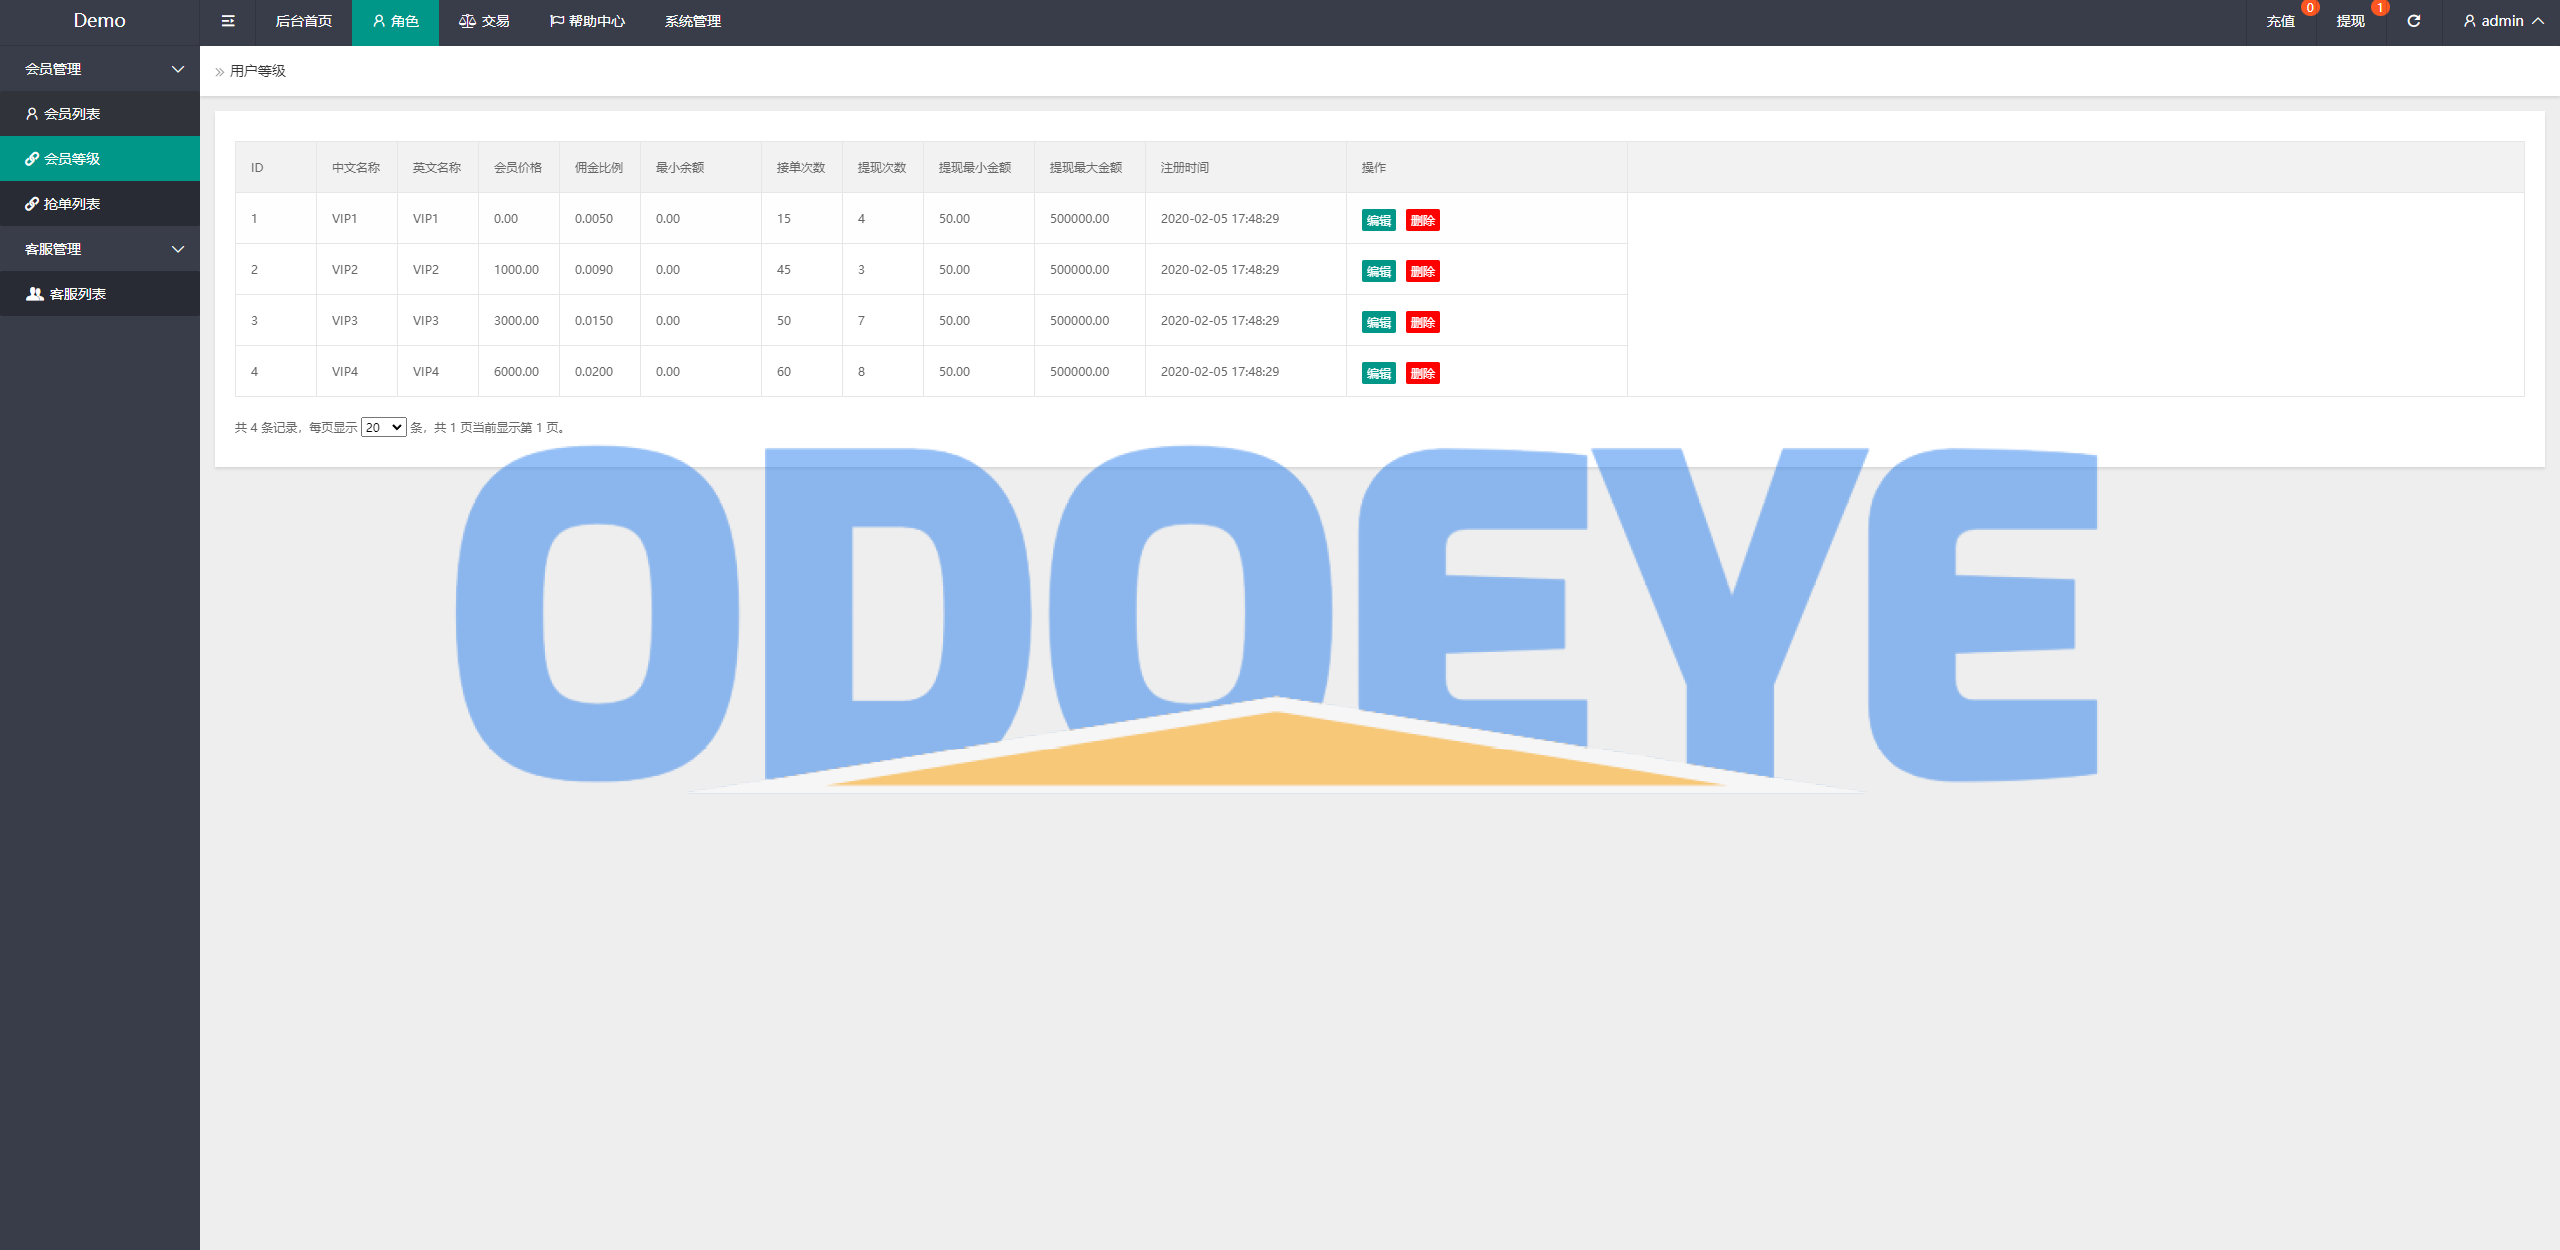The image size is (2560, 1250).
Task: Click 删除 button for VIP1 row
Action: point(1422,220)
